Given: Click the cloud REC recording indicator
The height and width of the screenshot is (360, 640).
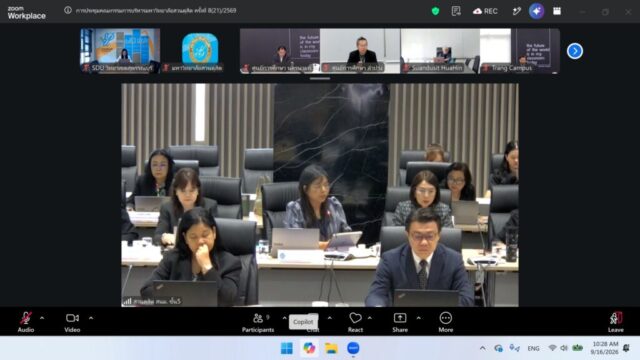Looking at the screenshot, I should tap(485, 11).
